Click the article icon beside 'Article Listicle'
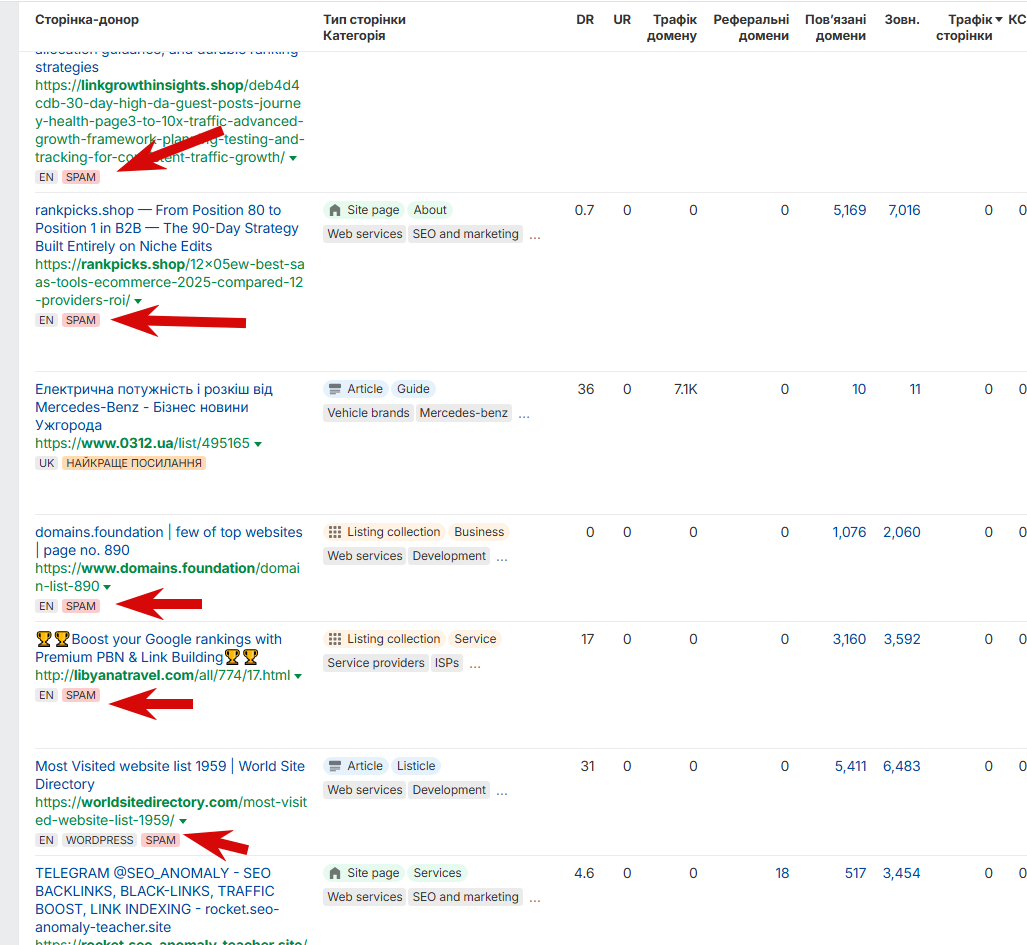This screenshot has width=1027, height=945. click(x=335, y=766)
